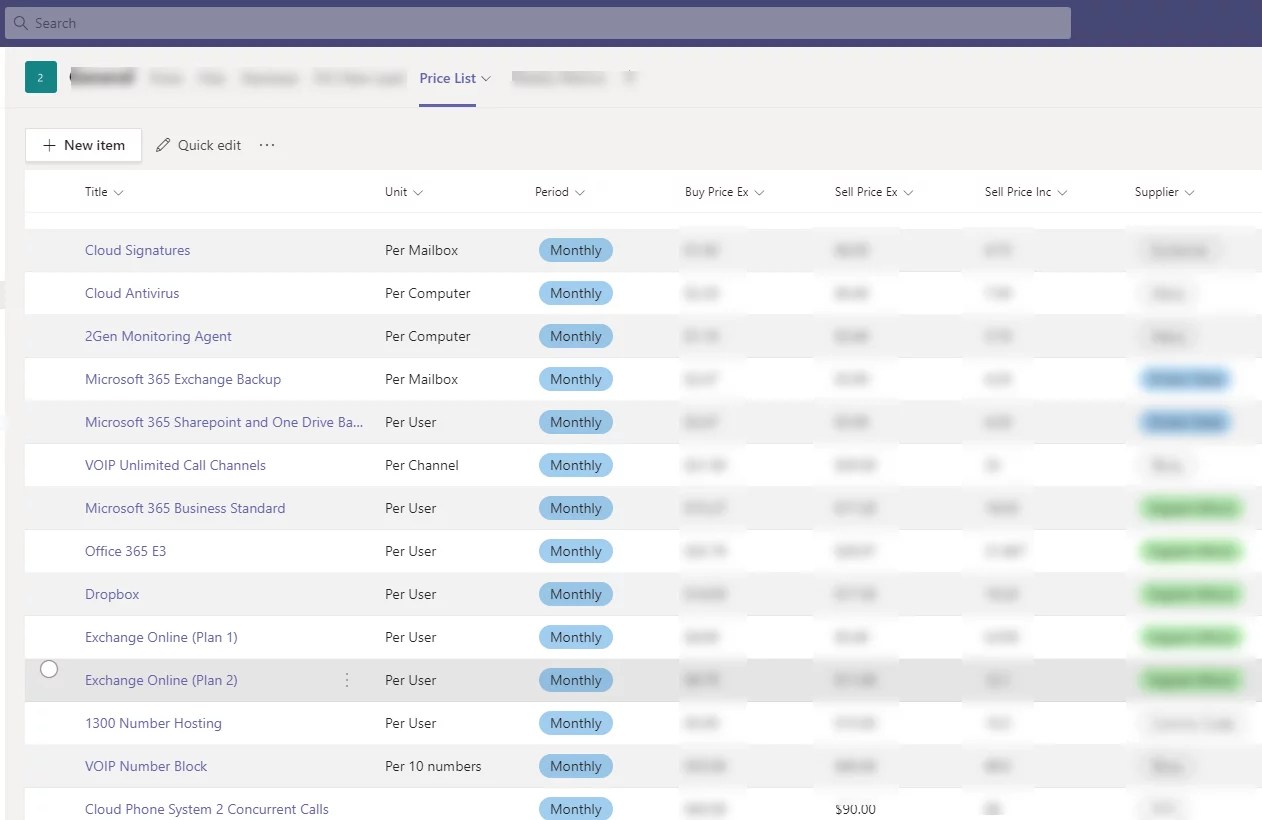1262x820 pixels.
Task: Expand the Sell Price Ex column menu
Action: [x=908, y=192]
